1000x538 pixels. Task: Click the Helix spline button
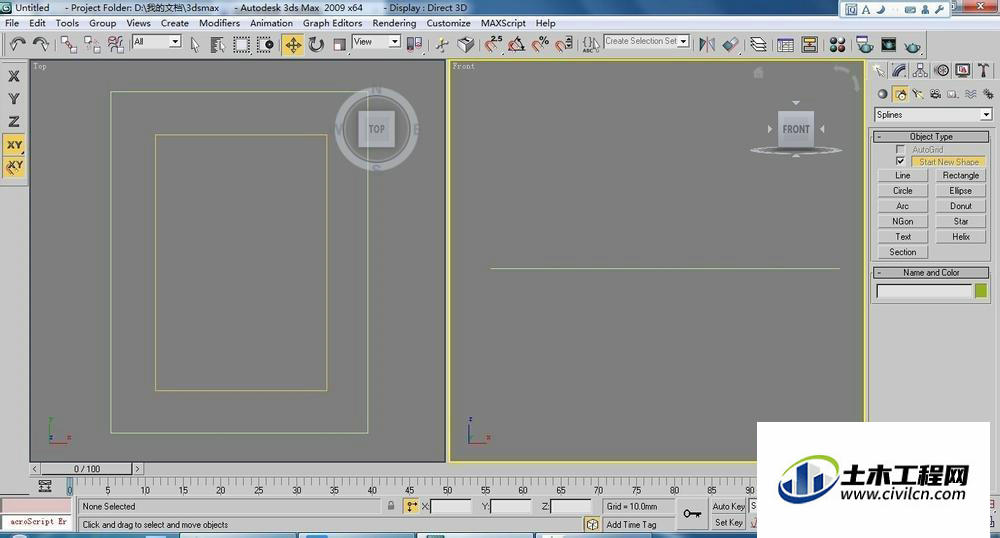[x=960, y=236]
